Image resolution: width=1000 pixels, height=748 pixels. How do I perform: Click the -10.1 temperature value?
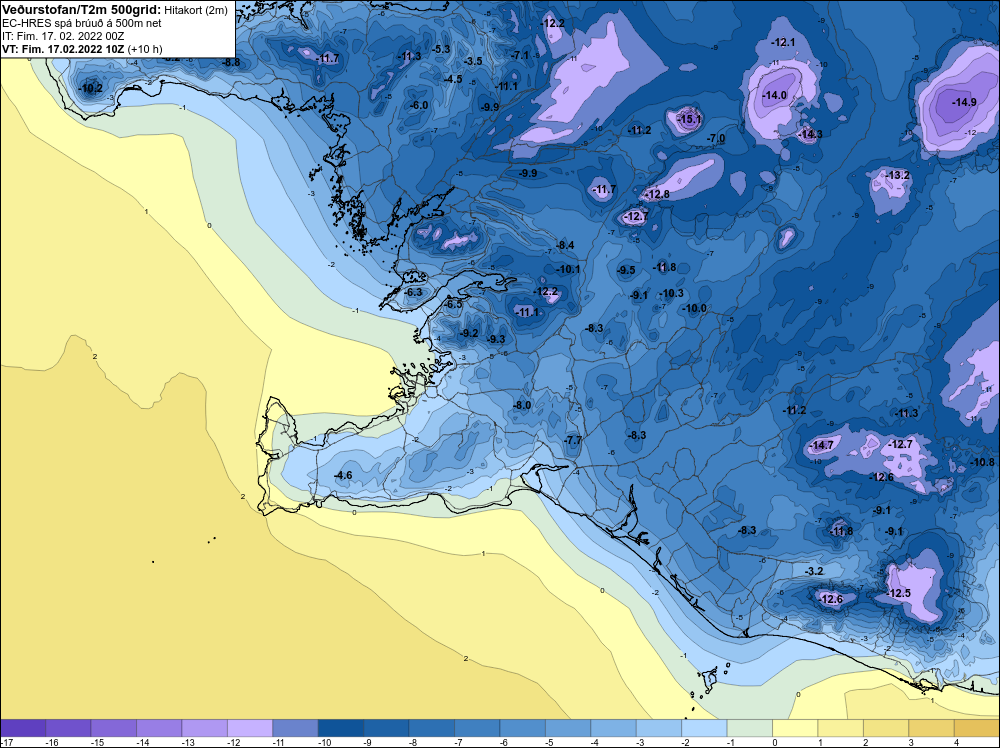point(569,269)
